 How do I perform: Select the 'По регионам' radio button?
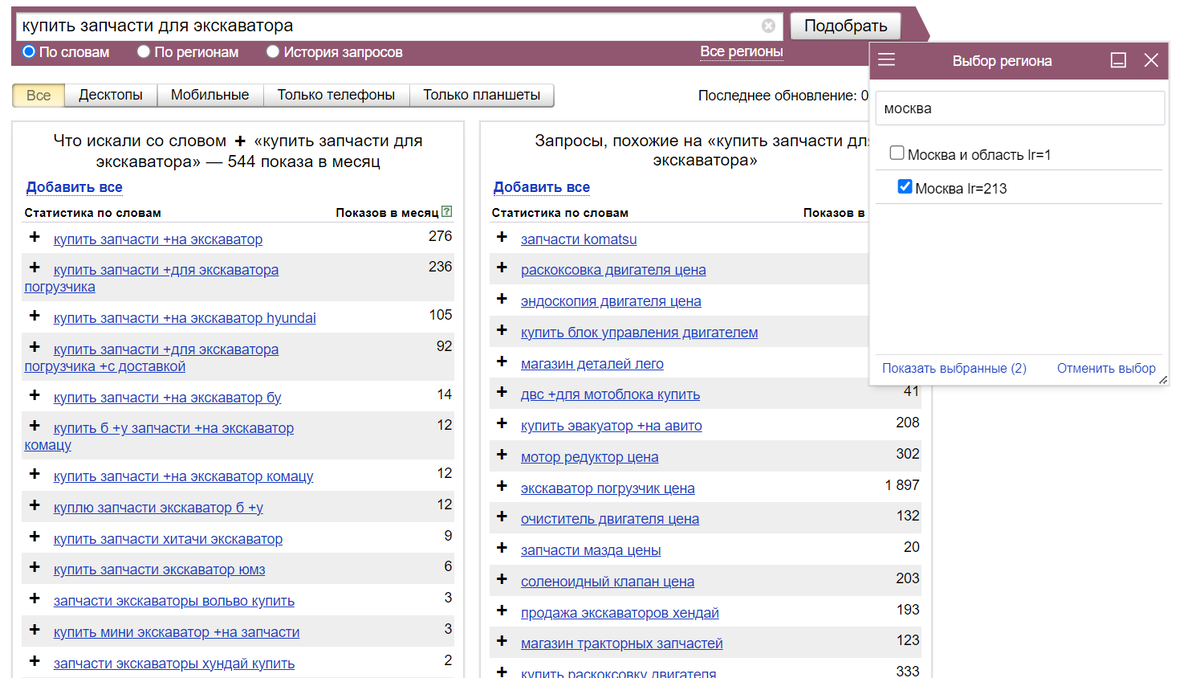[x=144, y=52]
